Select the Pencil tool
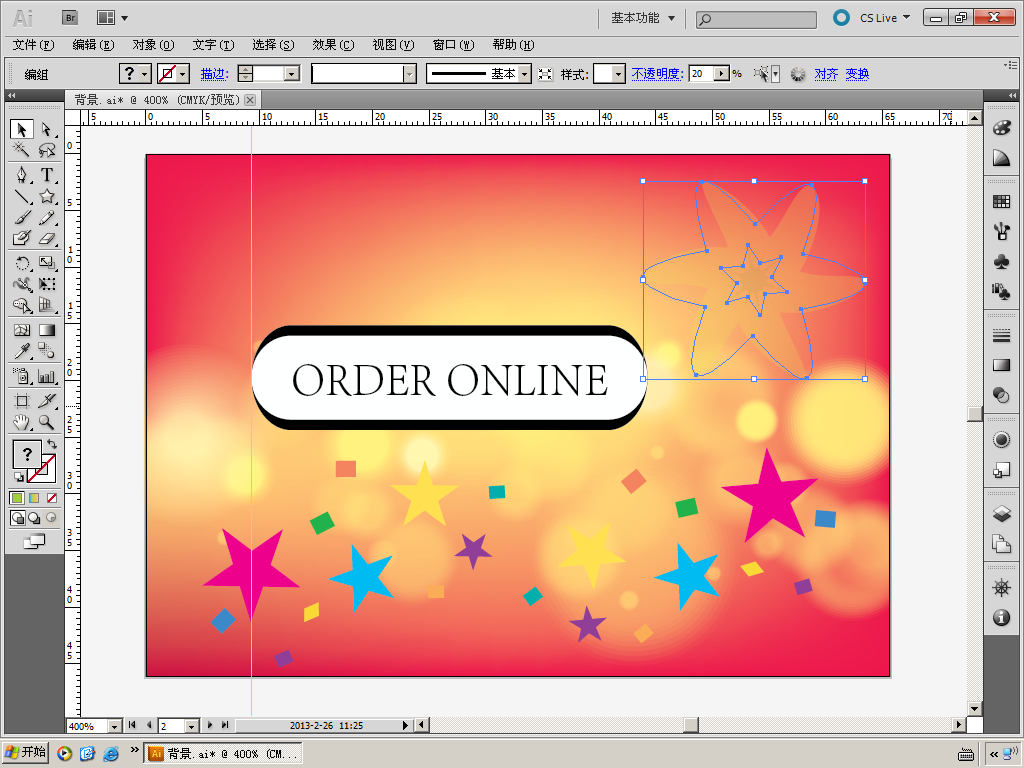The height and width of the screenshot is (768, 1024). [46, 217]
